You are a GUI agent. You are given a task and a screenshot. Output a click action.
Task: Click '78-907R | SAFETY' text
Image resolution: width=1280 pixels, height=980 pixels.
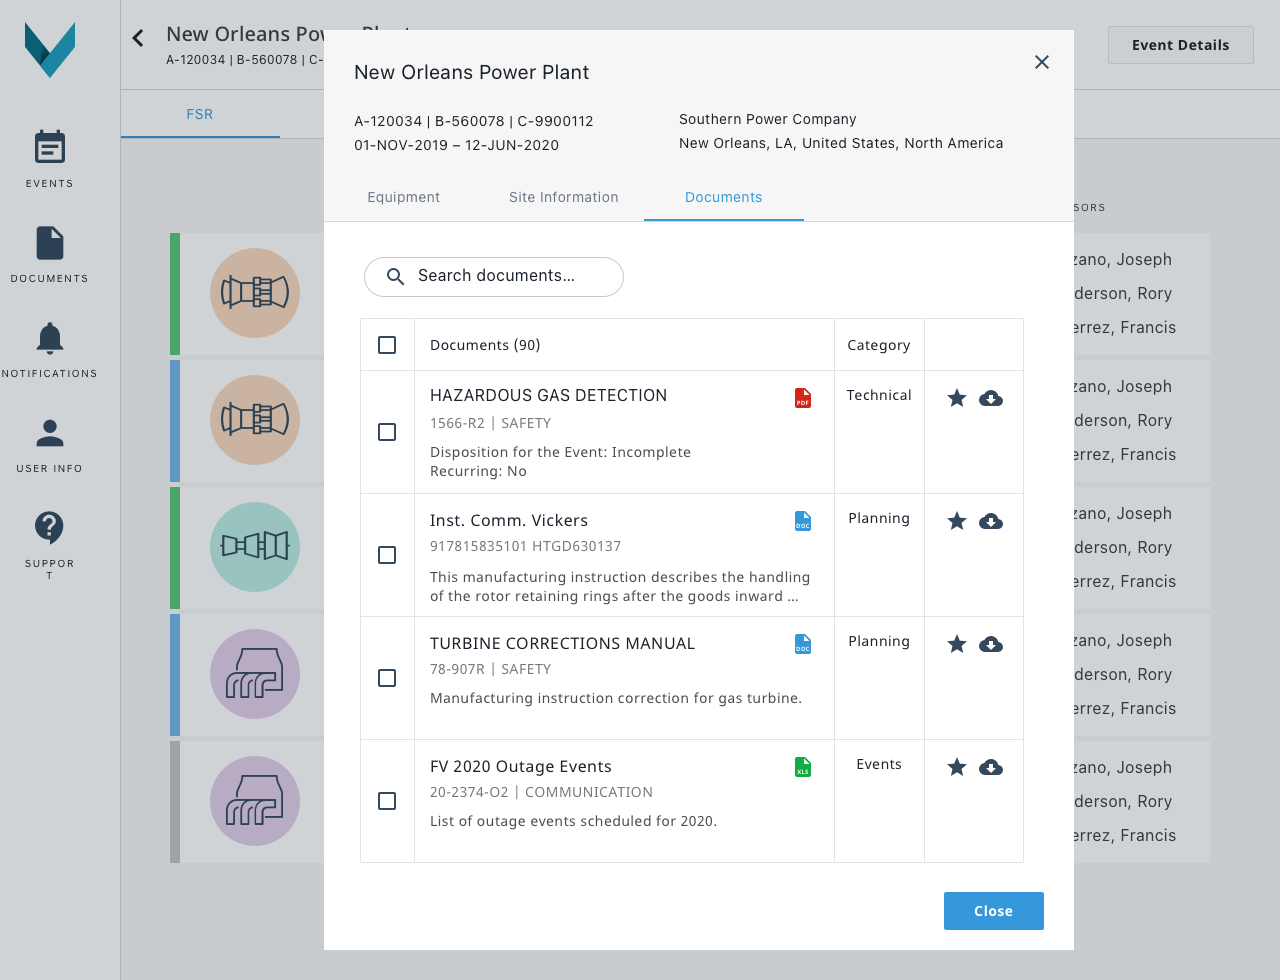(x=490, y=669)
